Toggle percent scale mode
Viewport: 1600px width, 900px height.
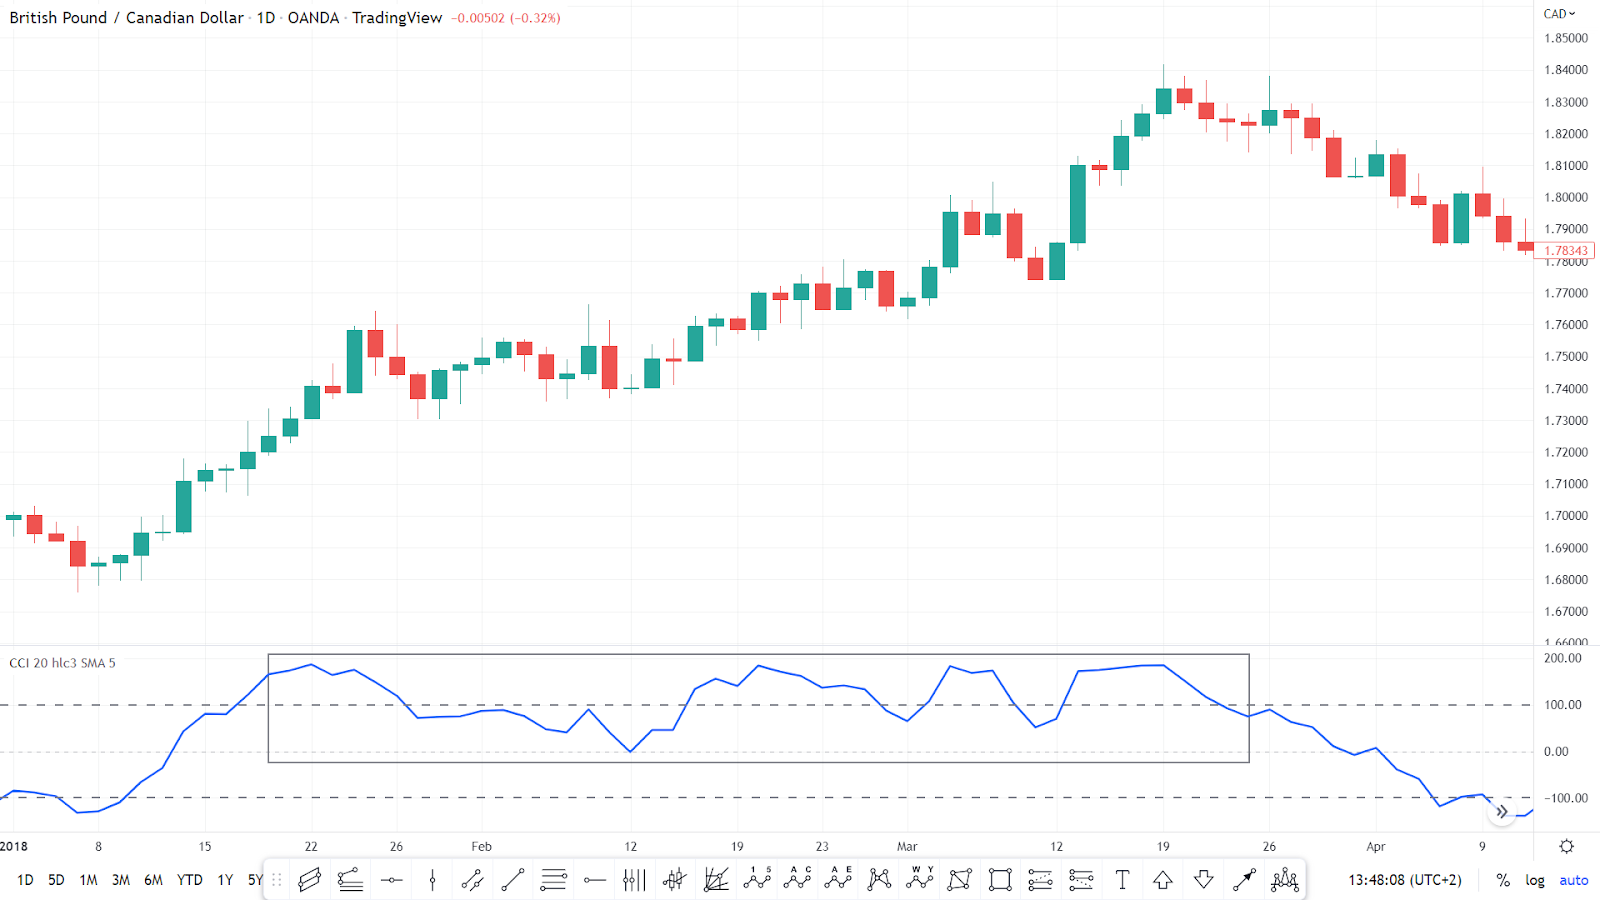1503,880
